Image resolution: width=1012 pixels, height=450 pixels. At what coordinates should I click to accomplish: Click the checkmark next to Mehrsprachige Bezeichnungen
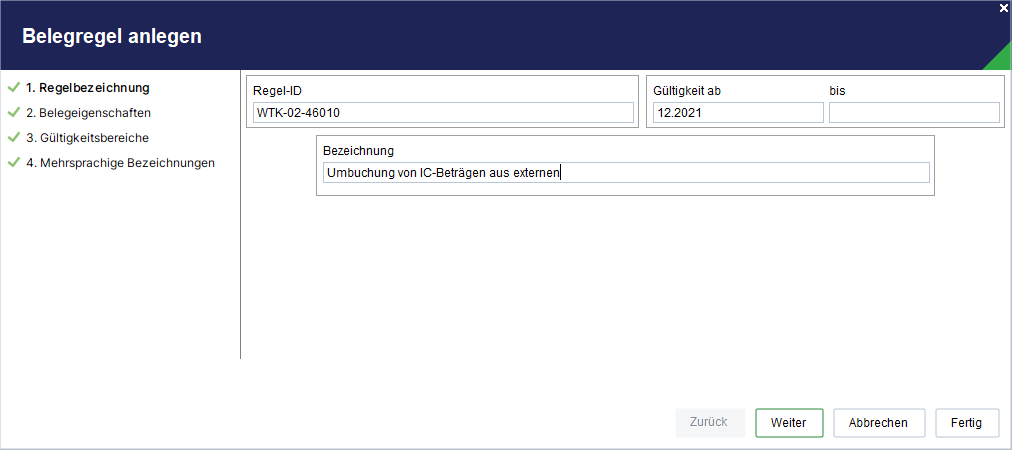14,163
